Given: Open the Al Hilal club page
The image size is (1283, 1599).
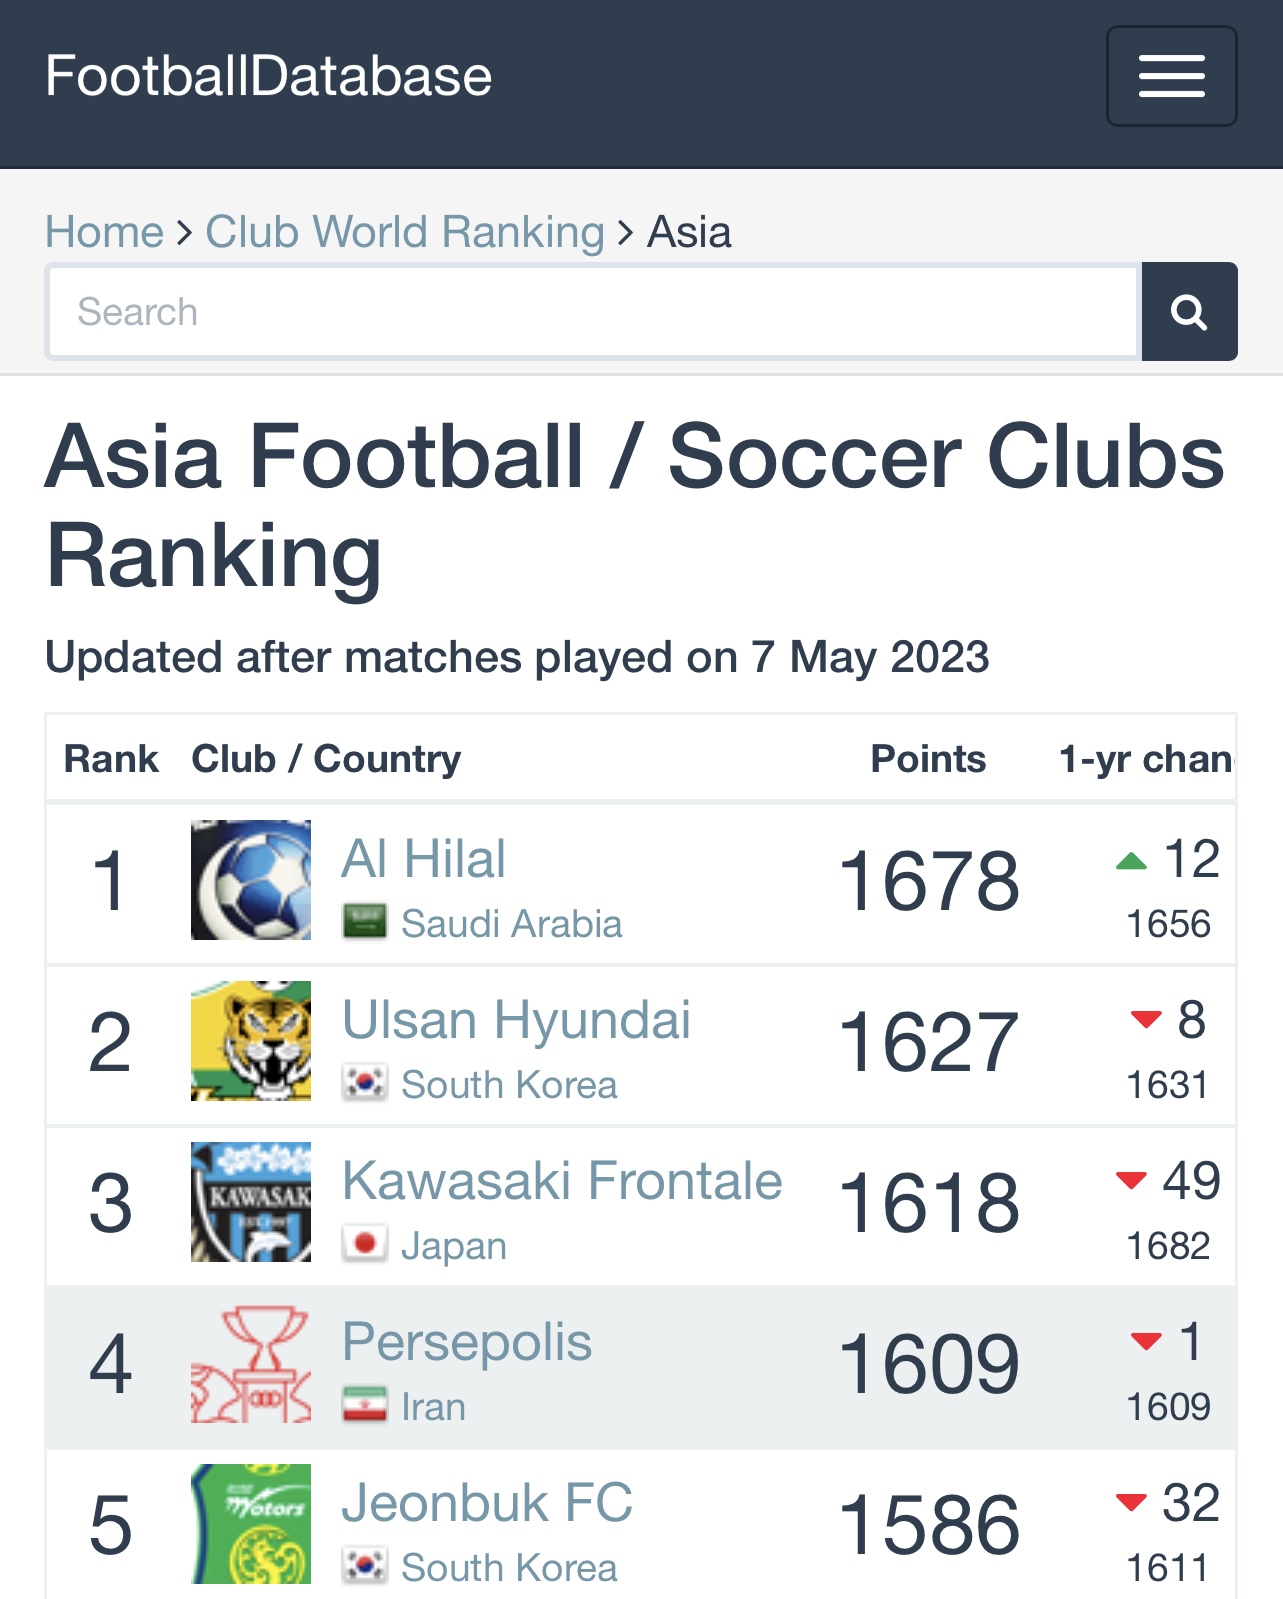Looking at the screenshot, I should pyautogui.click(x=424, y=859).
